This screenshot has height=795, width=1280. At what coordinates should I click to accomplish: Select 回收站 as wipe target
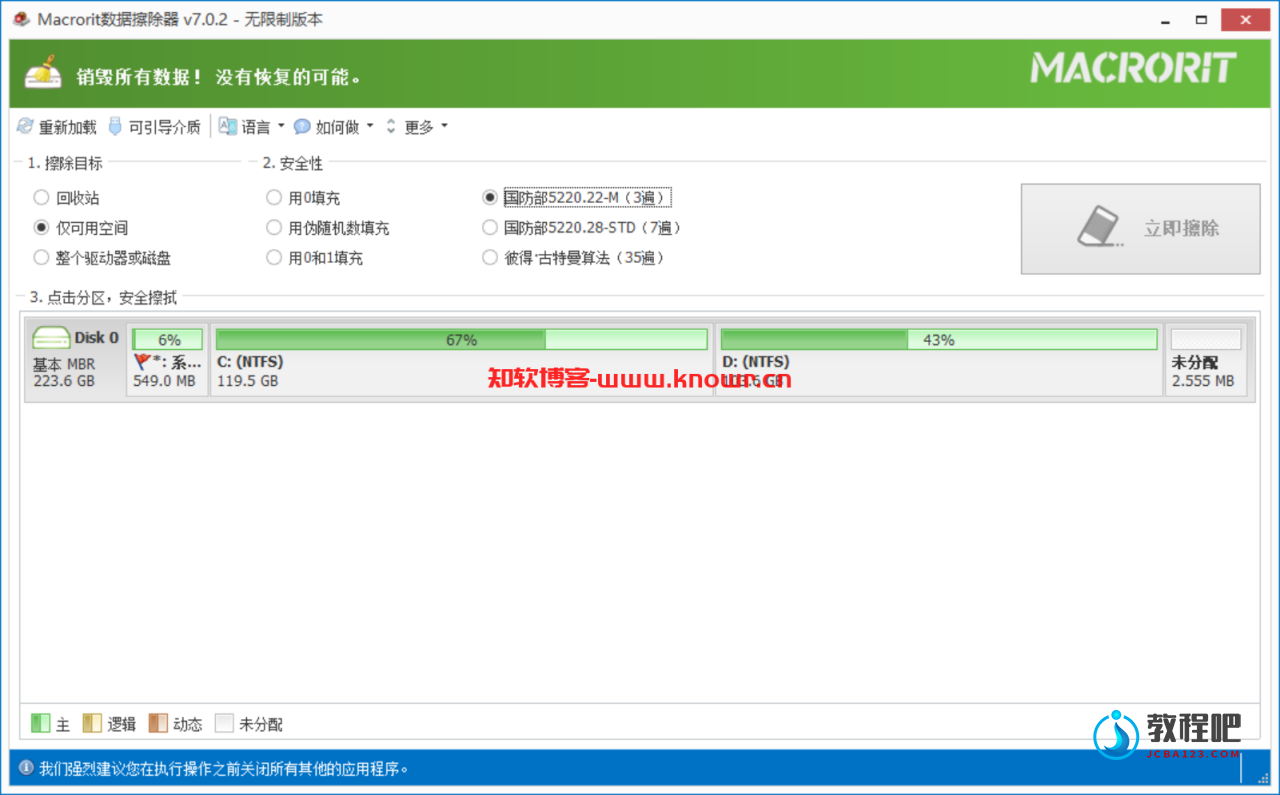pyautogui.click(x=66, y=198)
